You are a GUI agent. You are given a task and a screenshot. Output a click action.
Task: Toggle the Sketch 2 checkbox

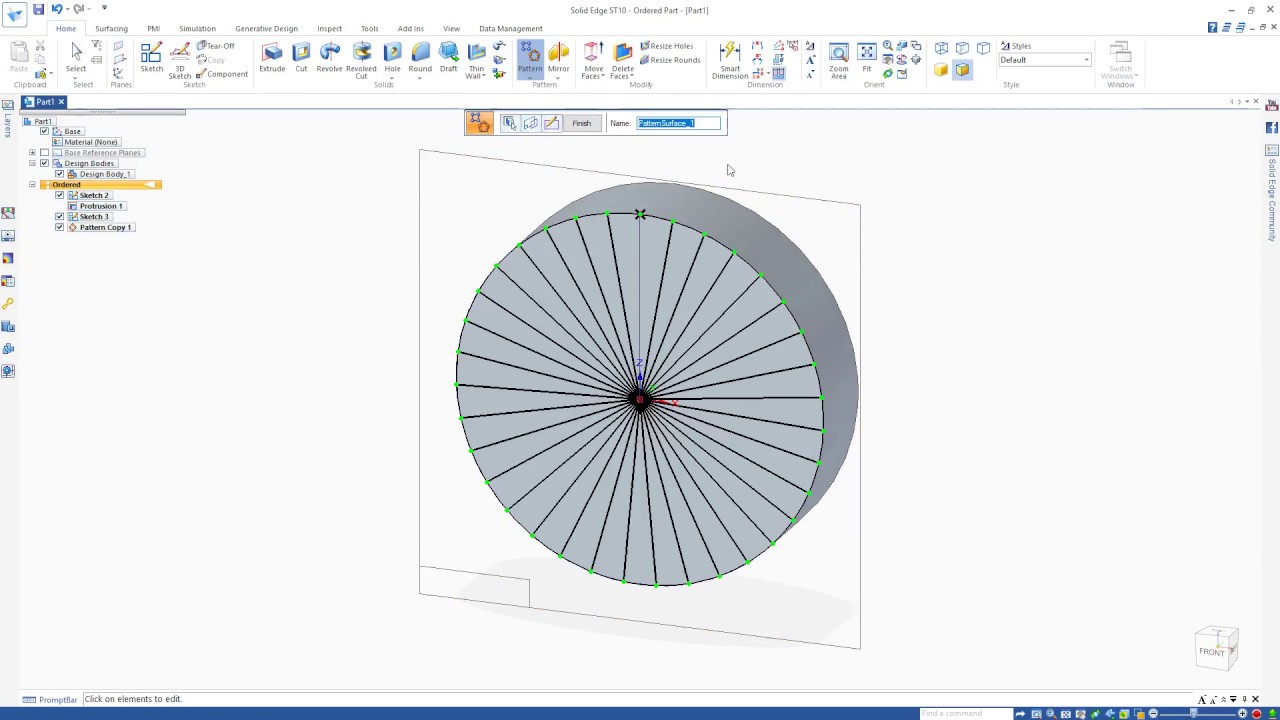point(59,195)
